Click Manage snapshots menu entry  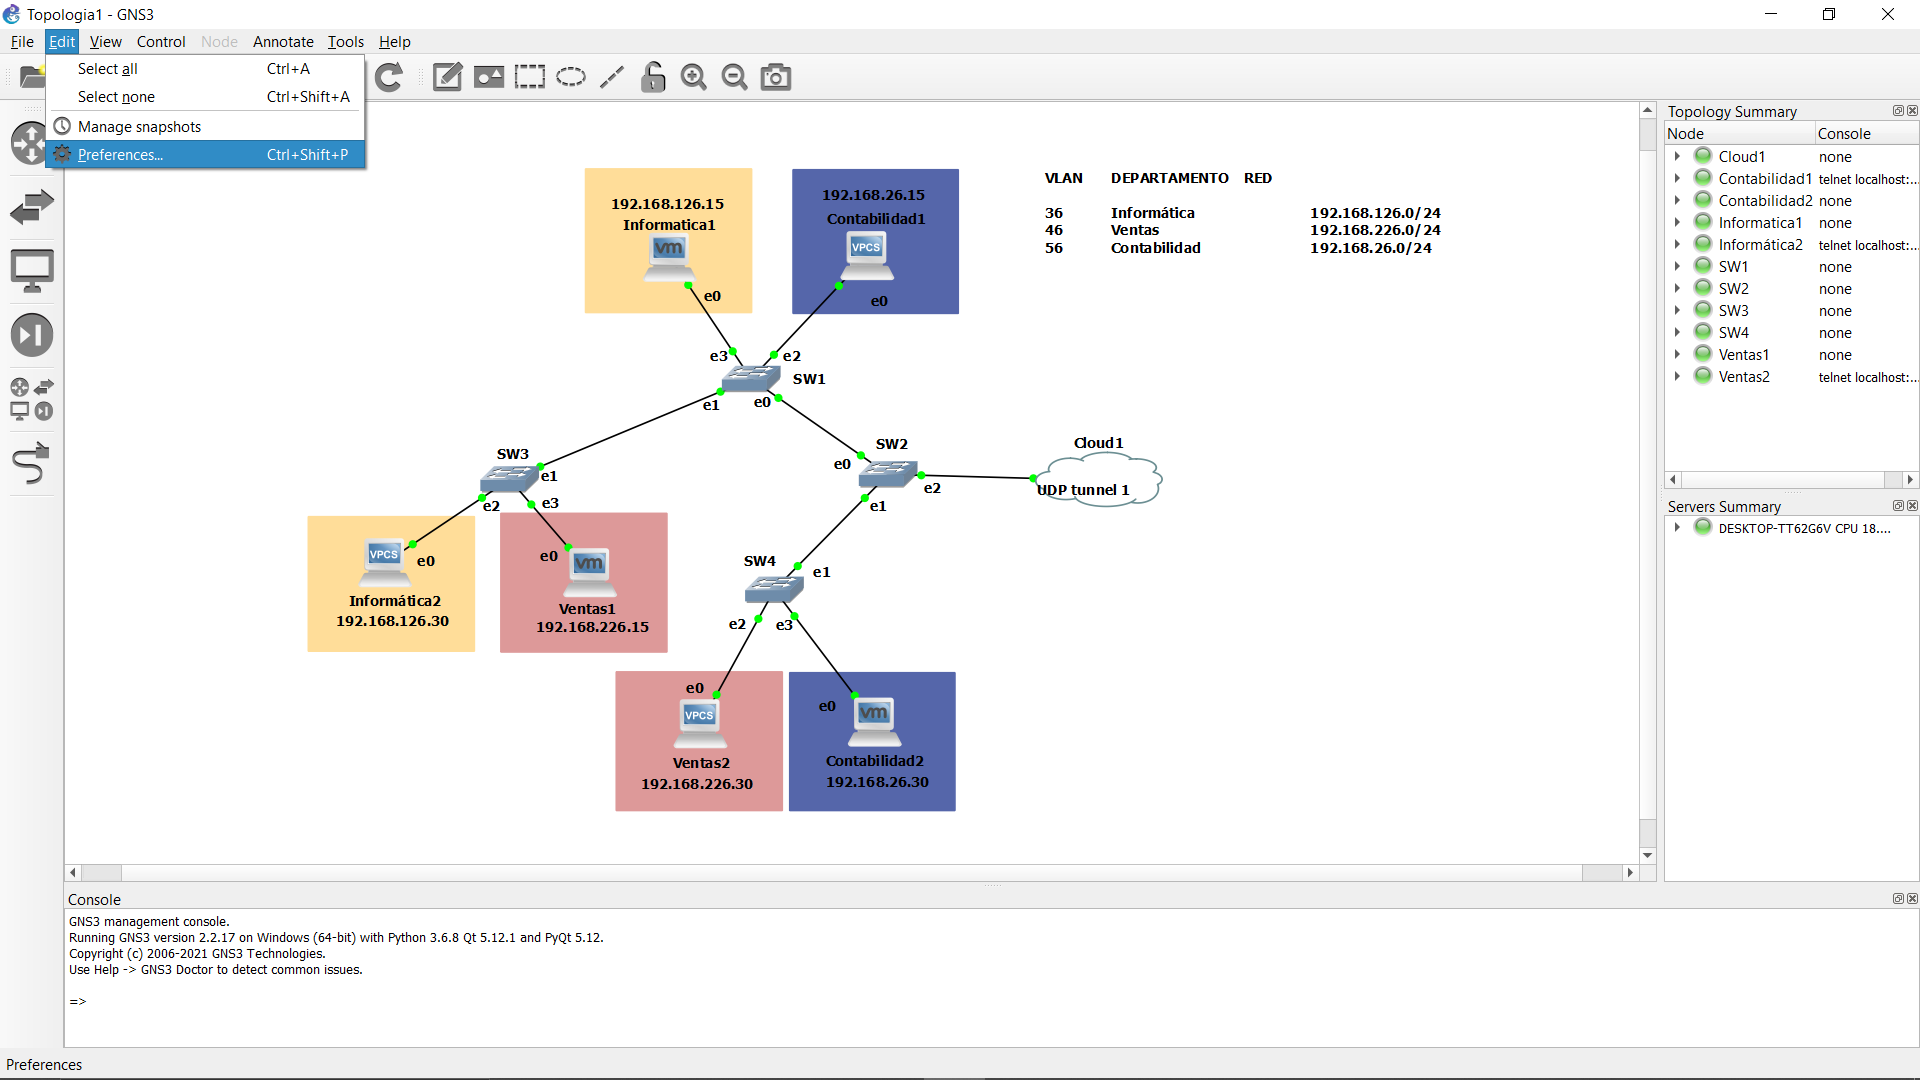coord(139,127)
